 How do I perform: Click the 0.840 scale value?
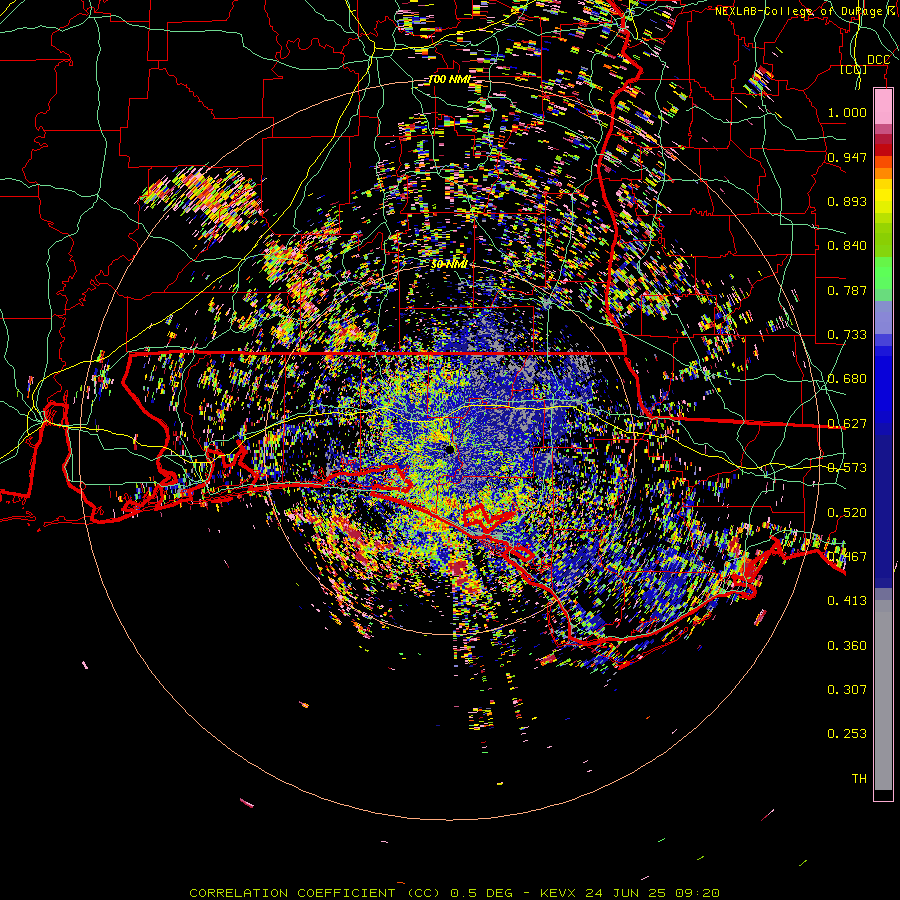(x=847, y=246)
